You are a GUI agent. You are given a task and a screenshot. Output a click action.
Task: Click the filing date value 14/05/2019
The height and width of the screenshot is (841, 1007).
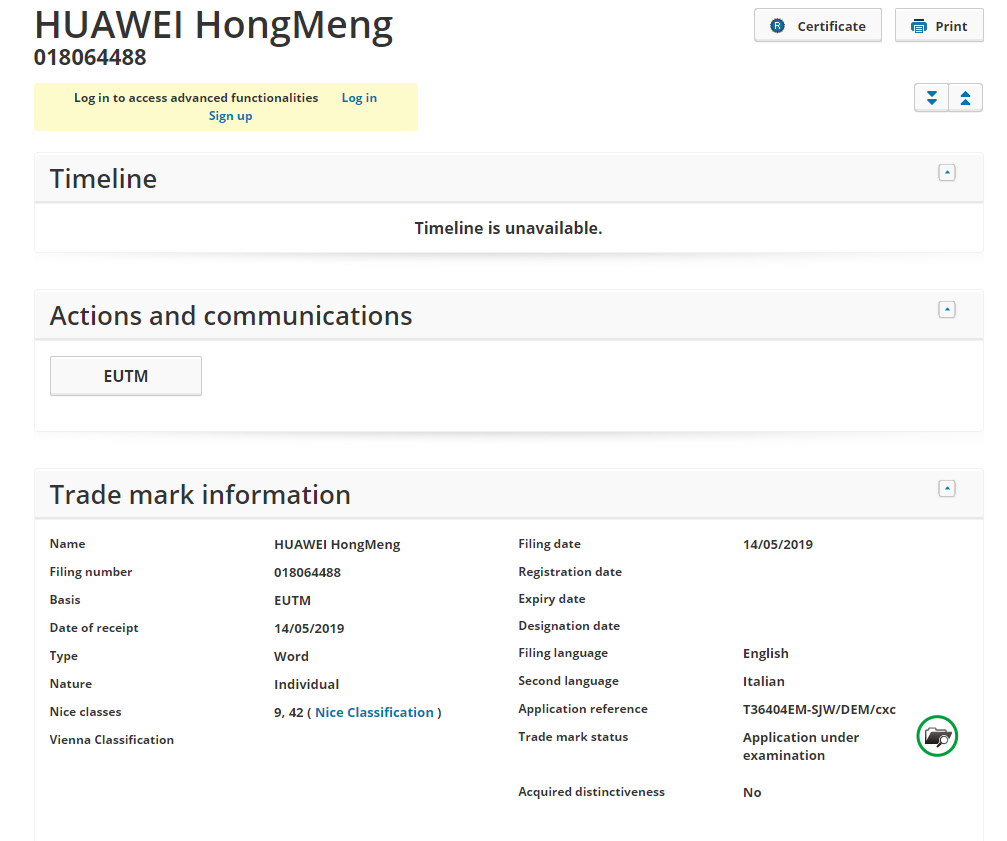click(778, 544)
